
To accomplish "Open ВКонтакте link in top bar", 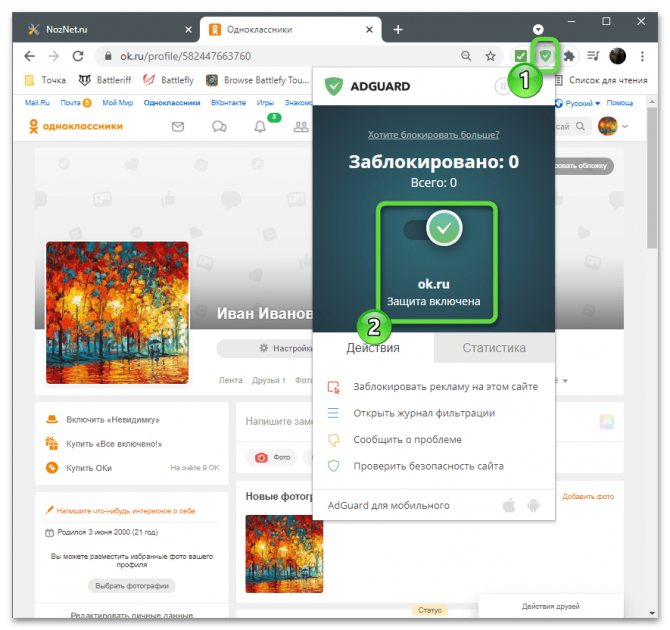I will (228, 103).
